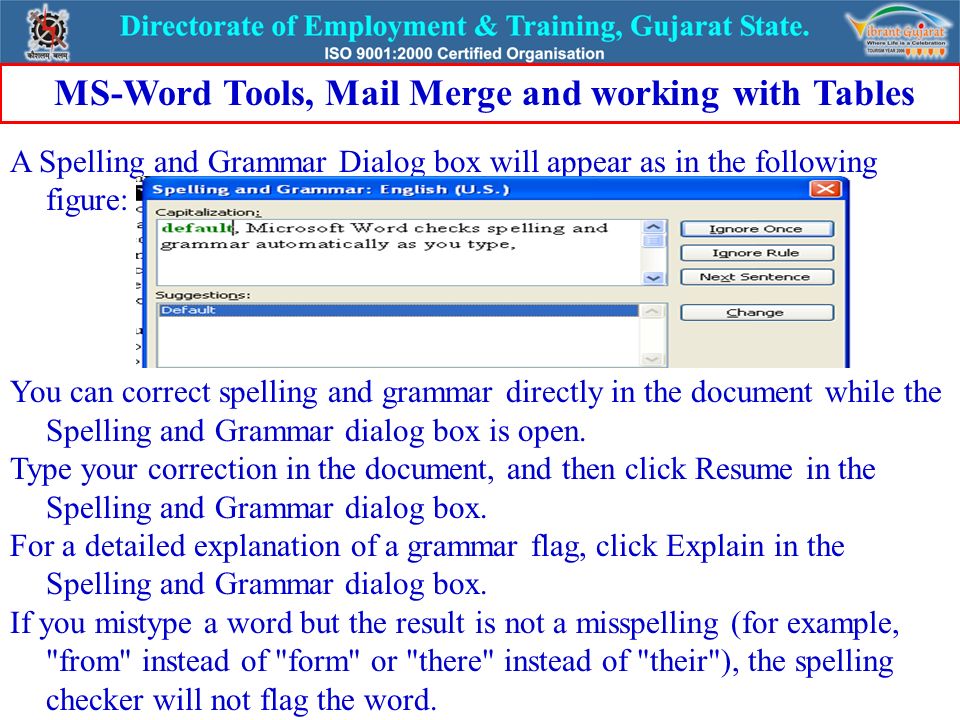Click the 'MS-Word Tools, Mail Merge' heading
The height and width of the screenshot is (720, 960).
(x=484, y=94)
